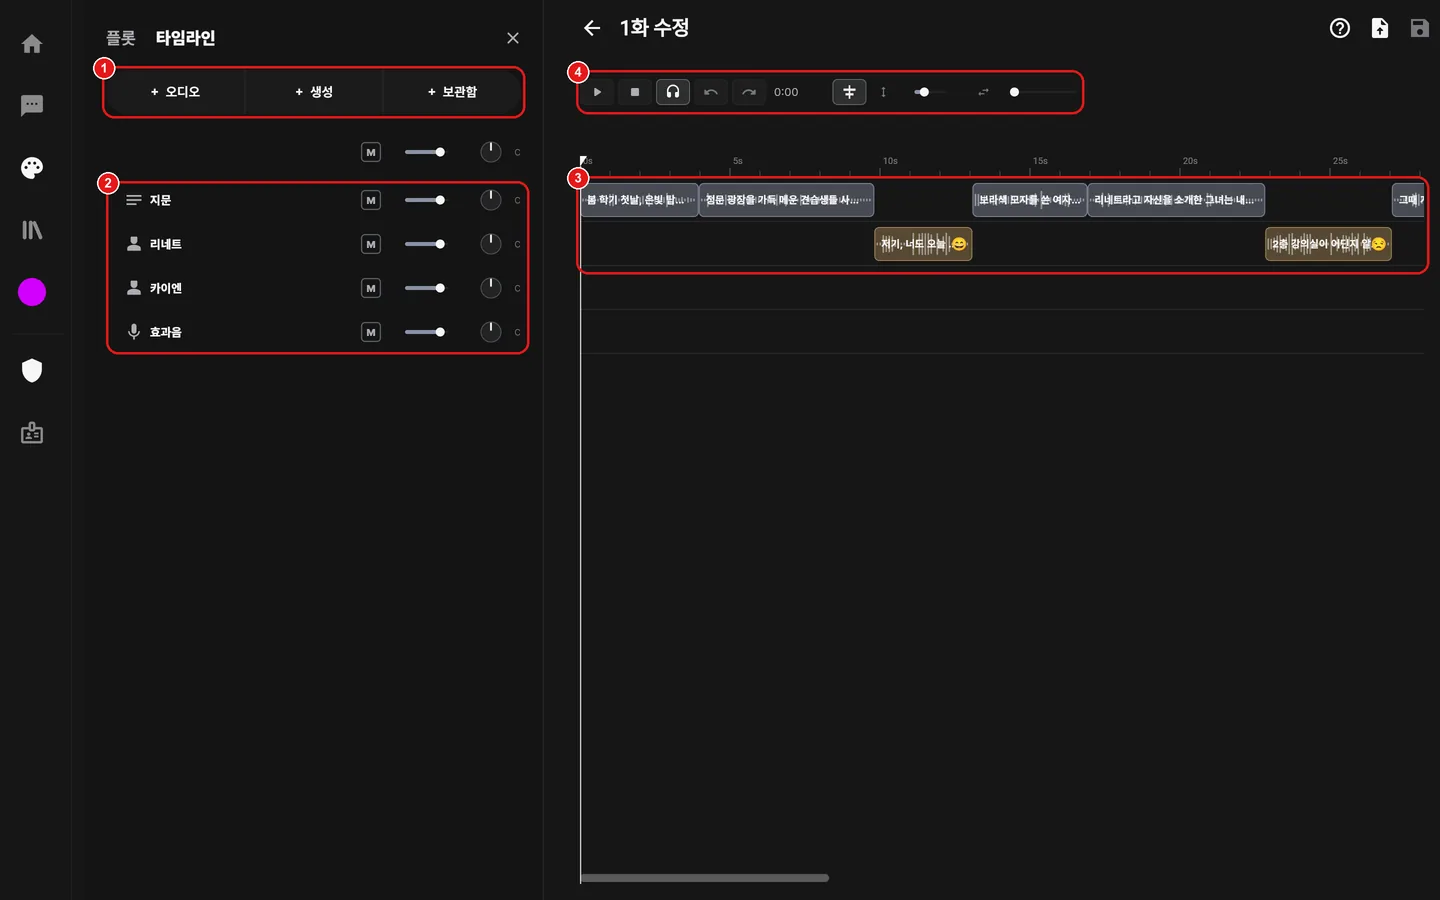This screenshot has height=900, width=1440.
Task: Open the library books sidebar icon
Action: coord(32,230)
